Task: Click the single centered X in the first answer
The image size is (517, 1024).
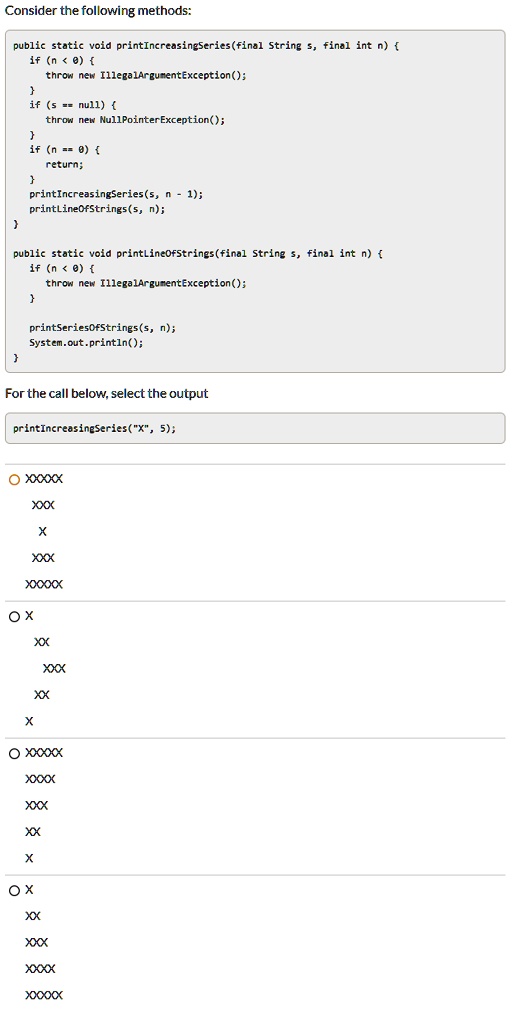Action: (x=42, y=532)
